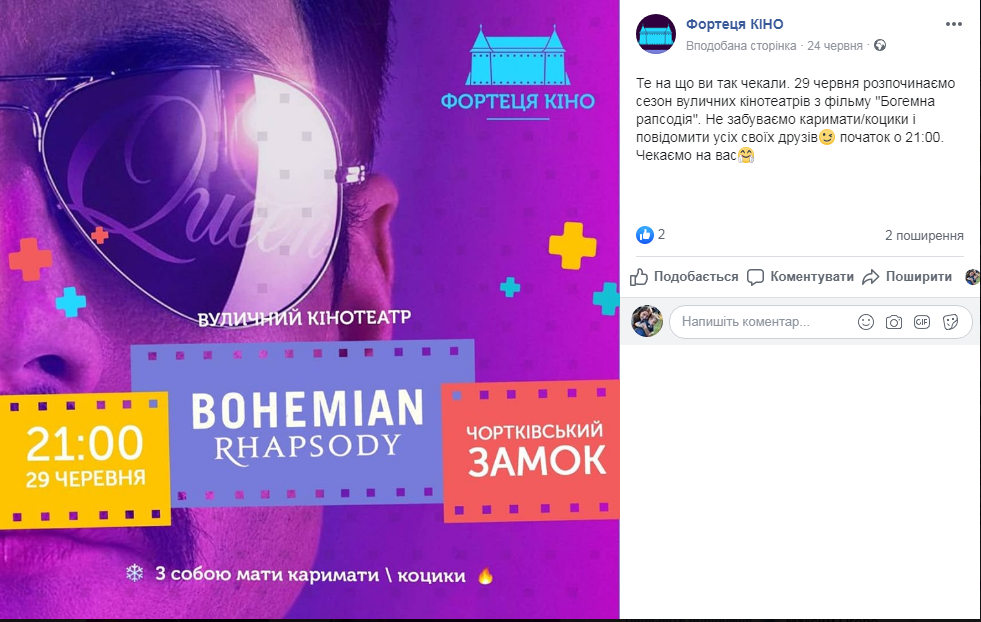This screenshot has width=981, height=622.
Task: Open the Фортеця КІНО page name link
Action: (734, 24)
